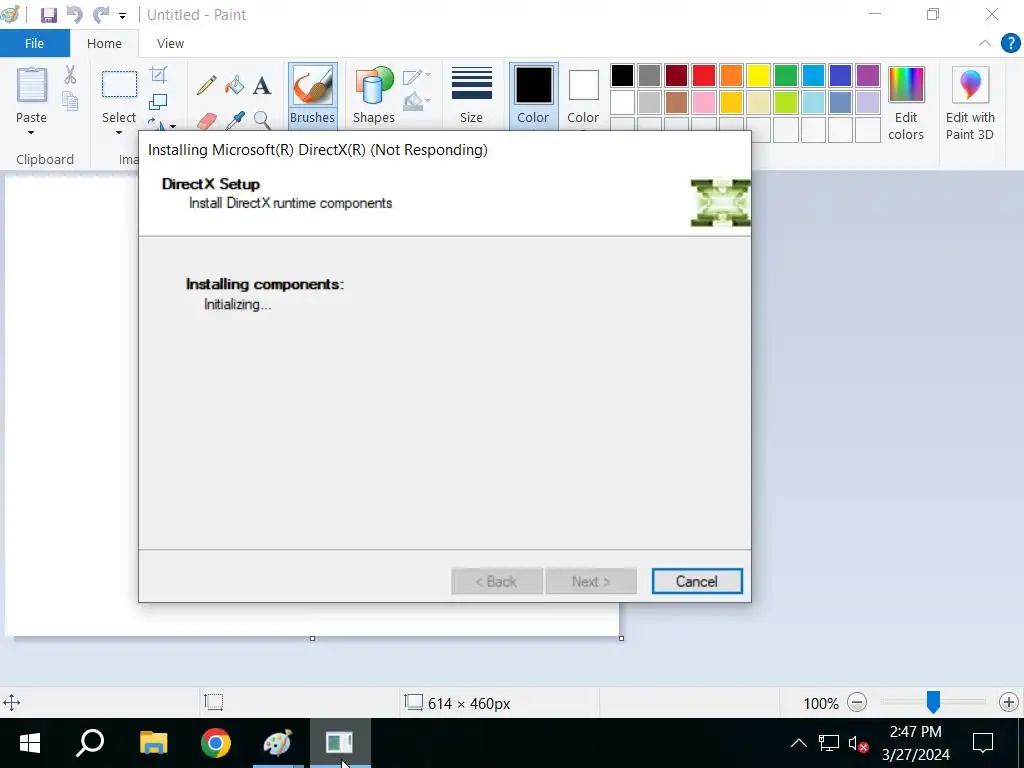Image resolution: width=1024 pixels, height=768 pixels.
Task: Open Edit colors dialog
Action: [906, 103]
